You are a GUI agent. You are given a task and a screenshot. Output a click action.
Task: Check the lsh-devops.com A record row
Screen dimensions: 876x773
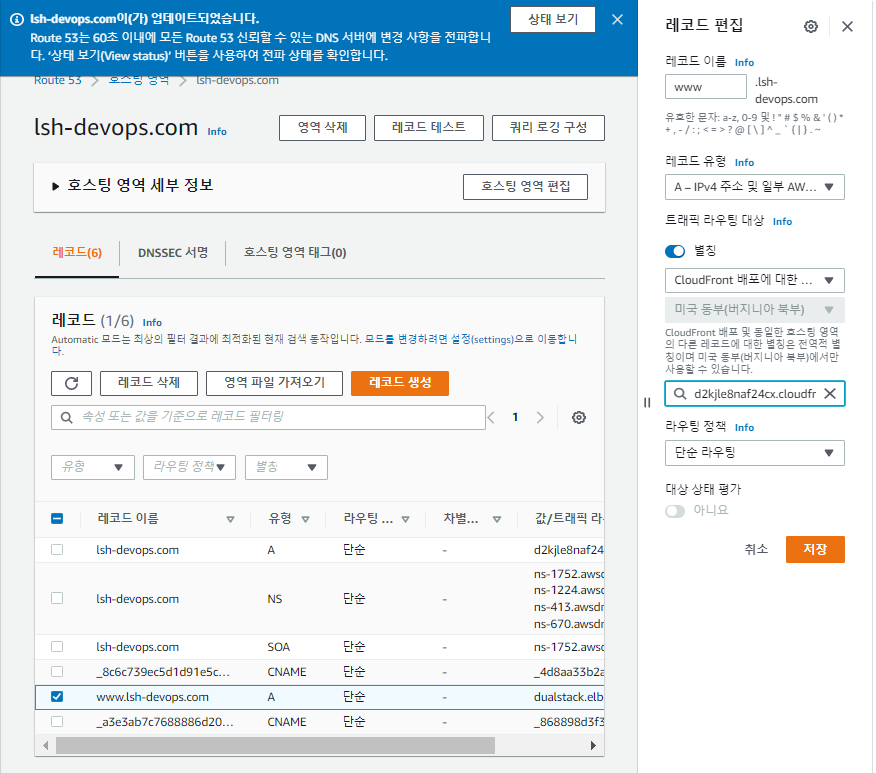pos(57,550)
